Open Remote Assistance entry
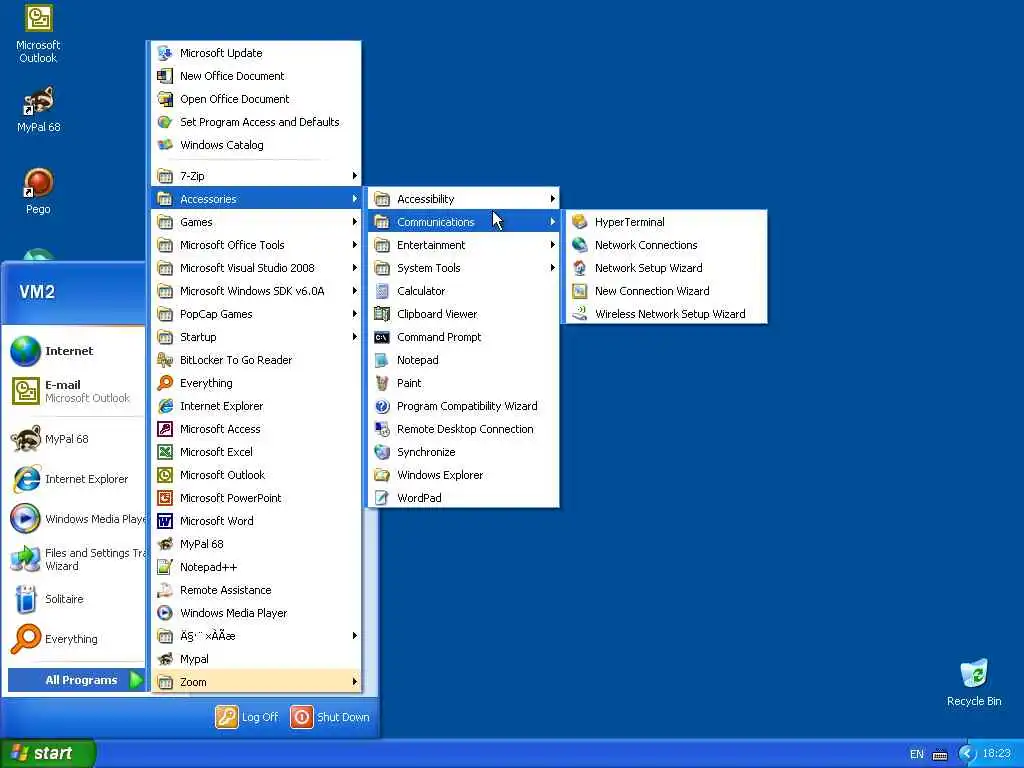Screen dimensions: 1024x768 click(x=257, y=590)
